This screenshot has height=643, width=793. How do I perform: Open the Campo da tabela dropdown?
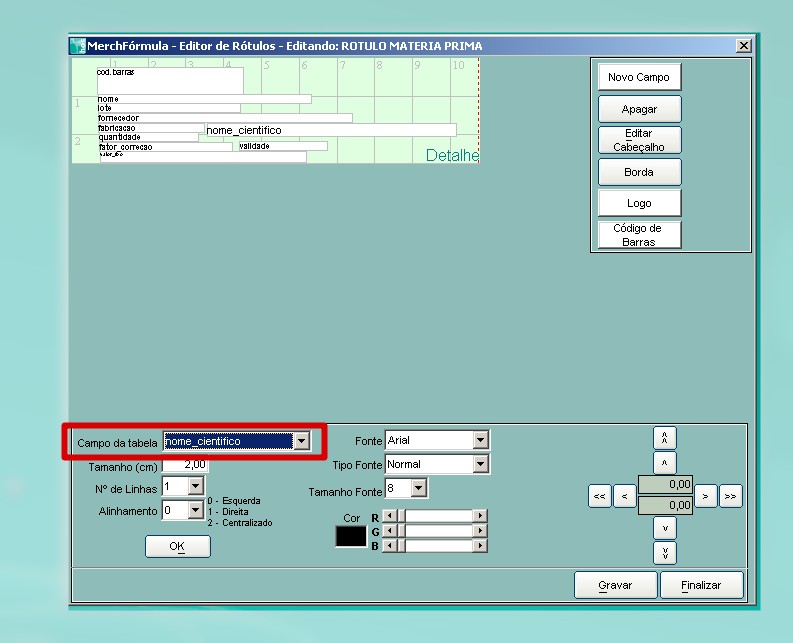[x=301, y=441]
